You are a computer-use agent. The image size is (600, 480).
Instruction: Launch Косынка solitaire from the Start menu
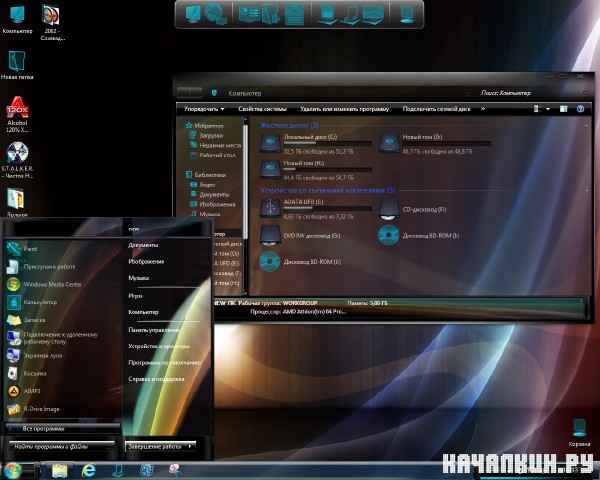[x=28, y=373]
